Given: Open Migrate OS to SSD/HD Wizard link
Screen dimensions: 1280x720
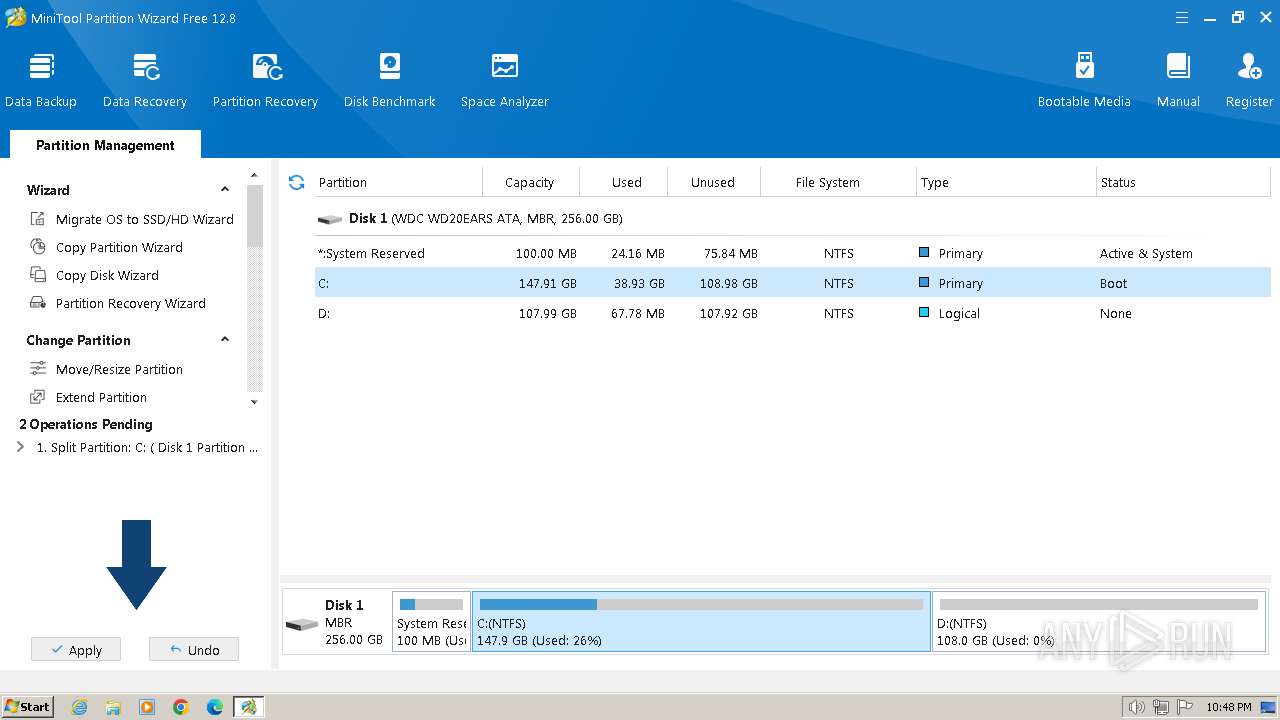Looking at the screenshot, I should (x=145, y=219).
